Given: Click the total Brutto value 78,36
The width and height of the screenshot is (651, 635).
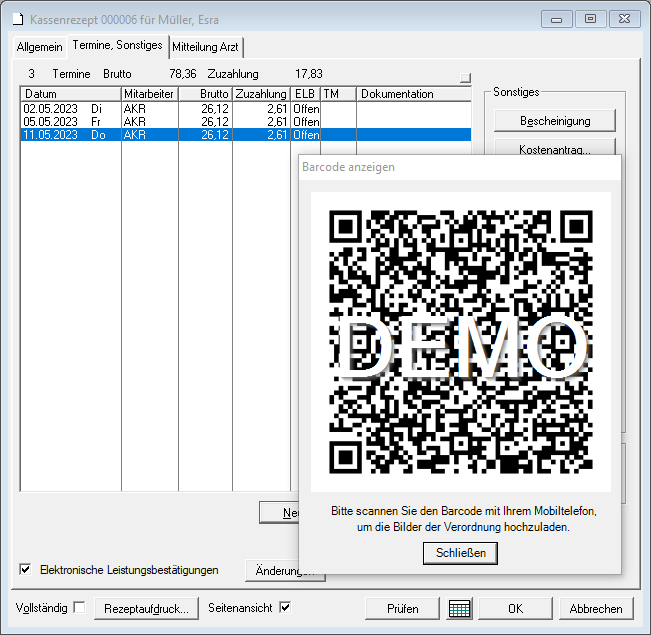Looking at the screenshot, I should [183, 74].
